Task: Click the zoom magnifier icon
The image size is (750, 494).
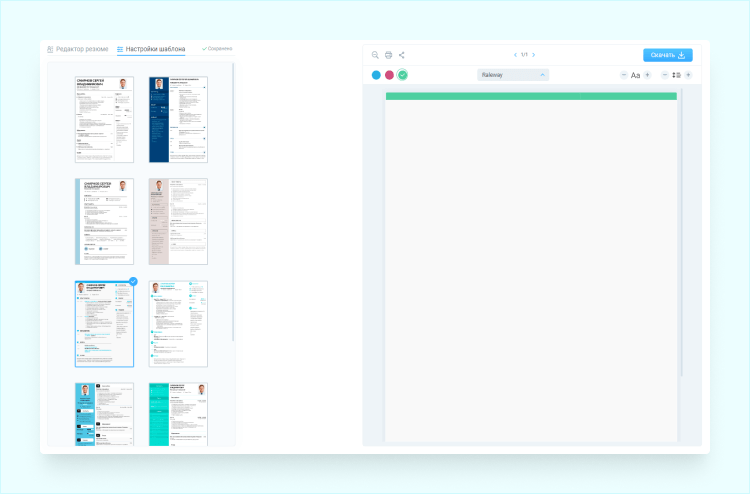Action: pos(375,55)
